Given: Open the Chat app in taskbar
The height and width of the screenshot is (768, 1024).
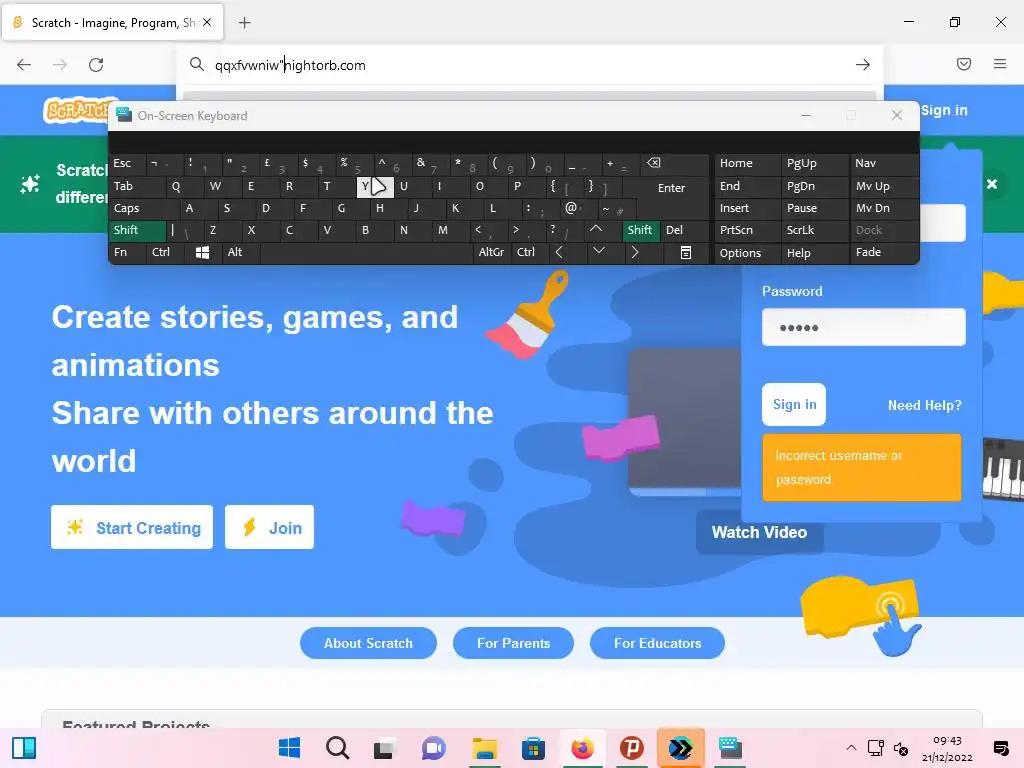Looking at the screenshot, I should click(434, 748).
